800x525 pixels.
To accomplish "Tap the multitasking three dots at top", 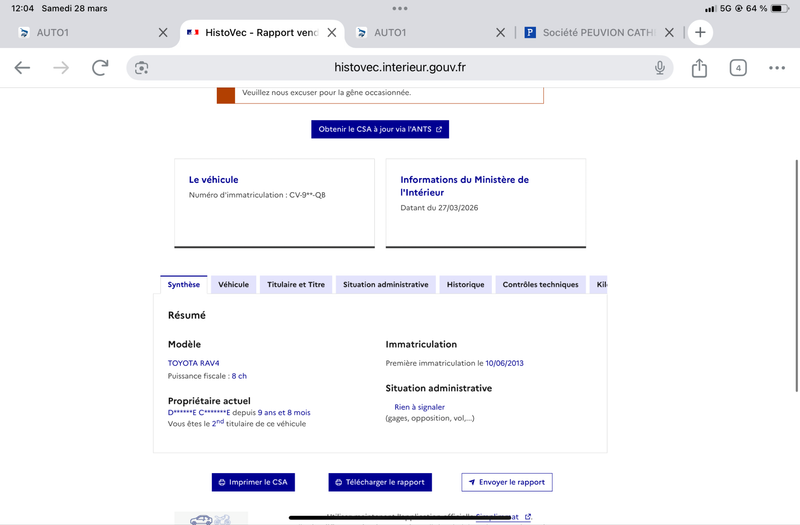I will tap(399, 8).
